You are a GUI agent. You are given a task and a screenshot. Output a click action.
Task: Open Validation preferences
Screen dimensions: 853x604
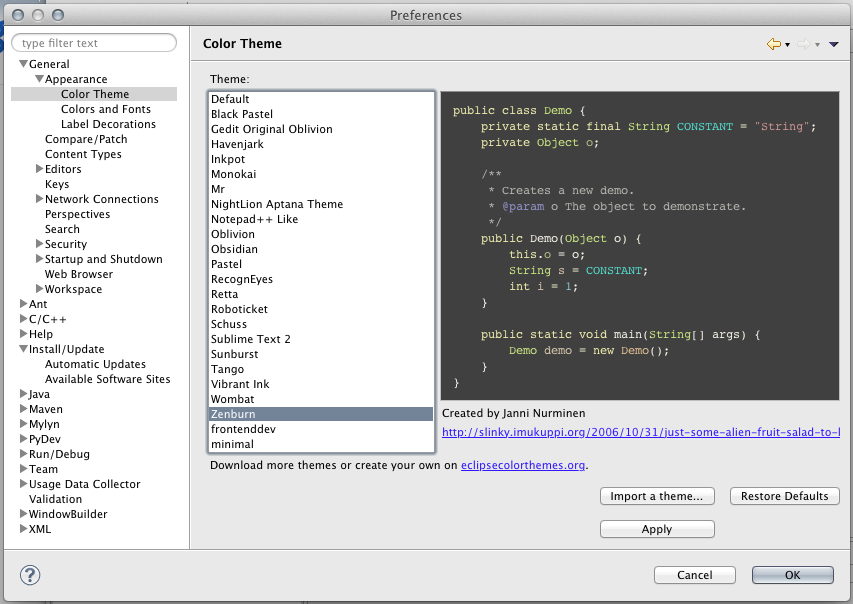55,499
